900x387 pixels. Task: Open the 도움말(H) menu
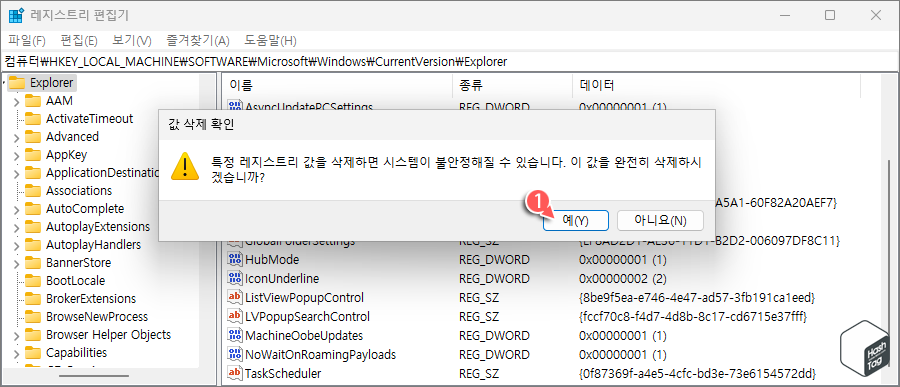[x=270, y=41]
